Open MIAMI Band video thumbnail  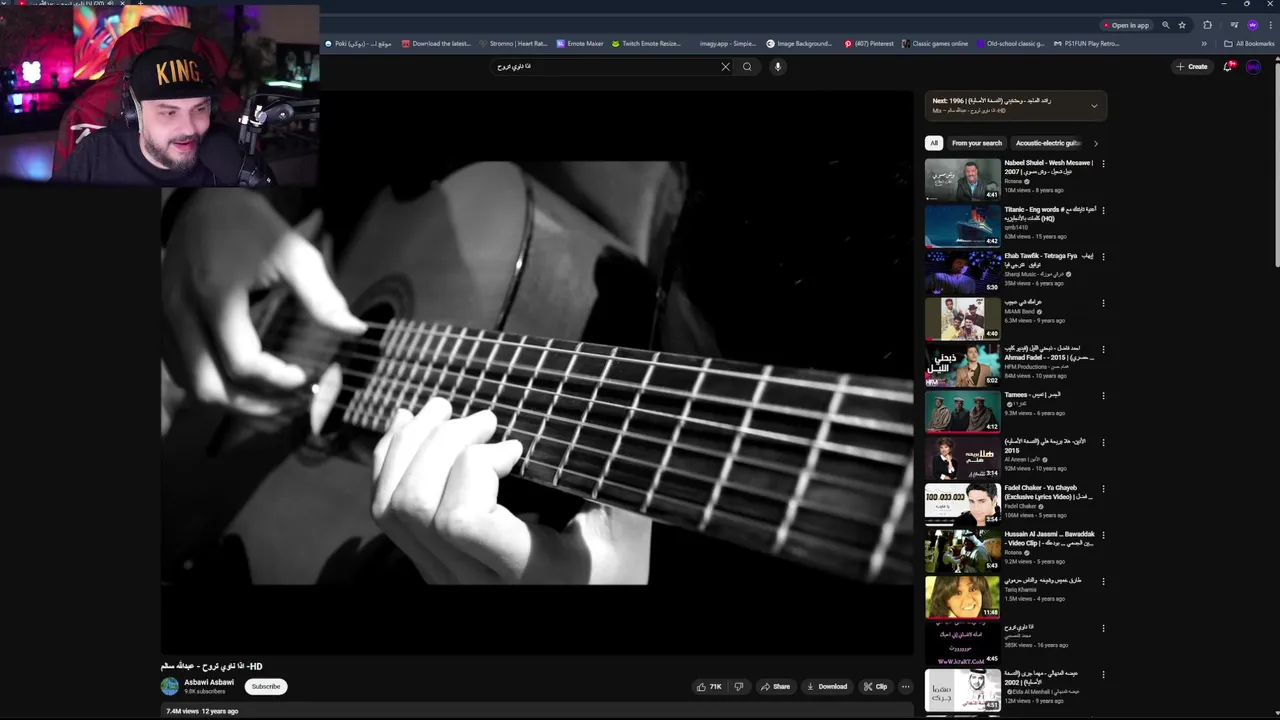[x=962, y=319]
